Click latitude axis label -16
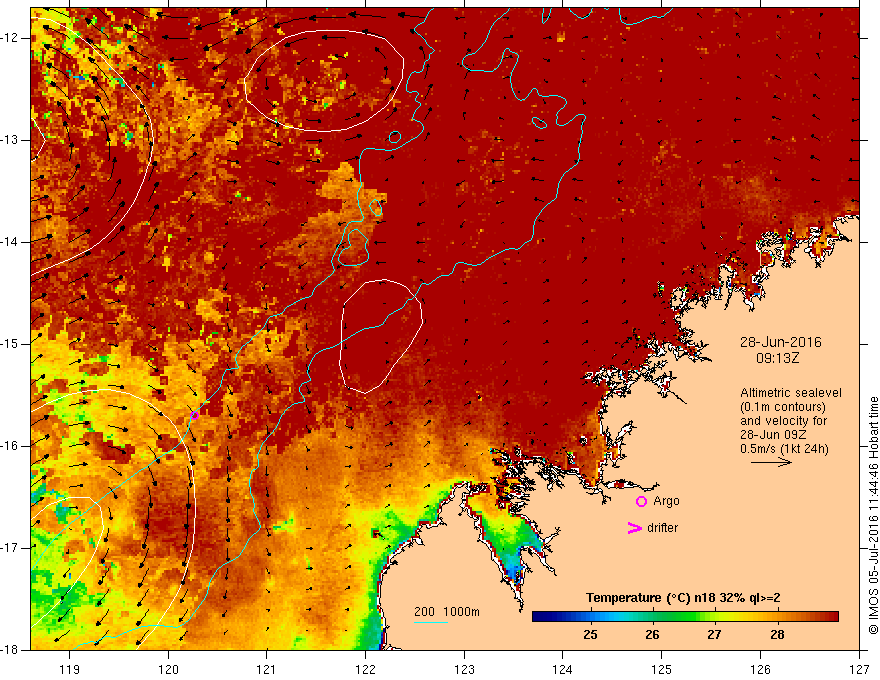 click(11, 446)
